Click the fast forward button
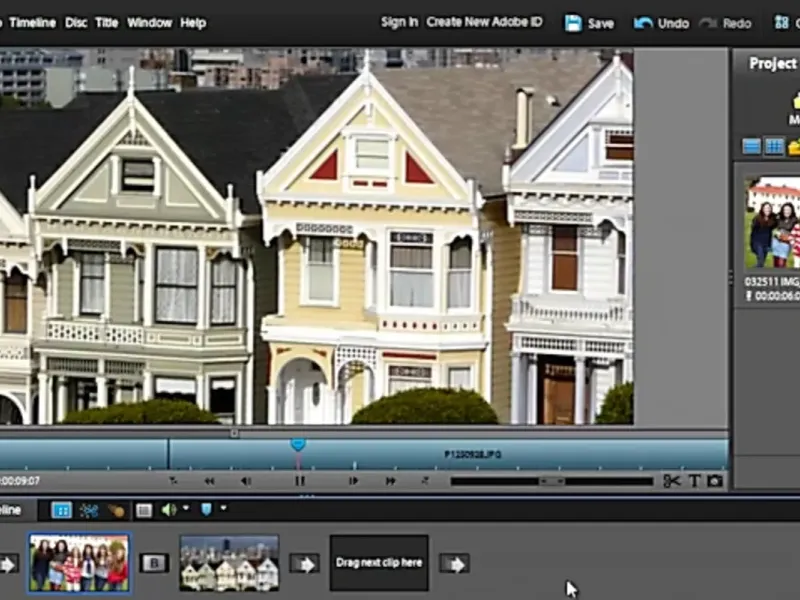The width and height of the screenshot is (800, 600). pyautogui.click(x=390, y=481)
